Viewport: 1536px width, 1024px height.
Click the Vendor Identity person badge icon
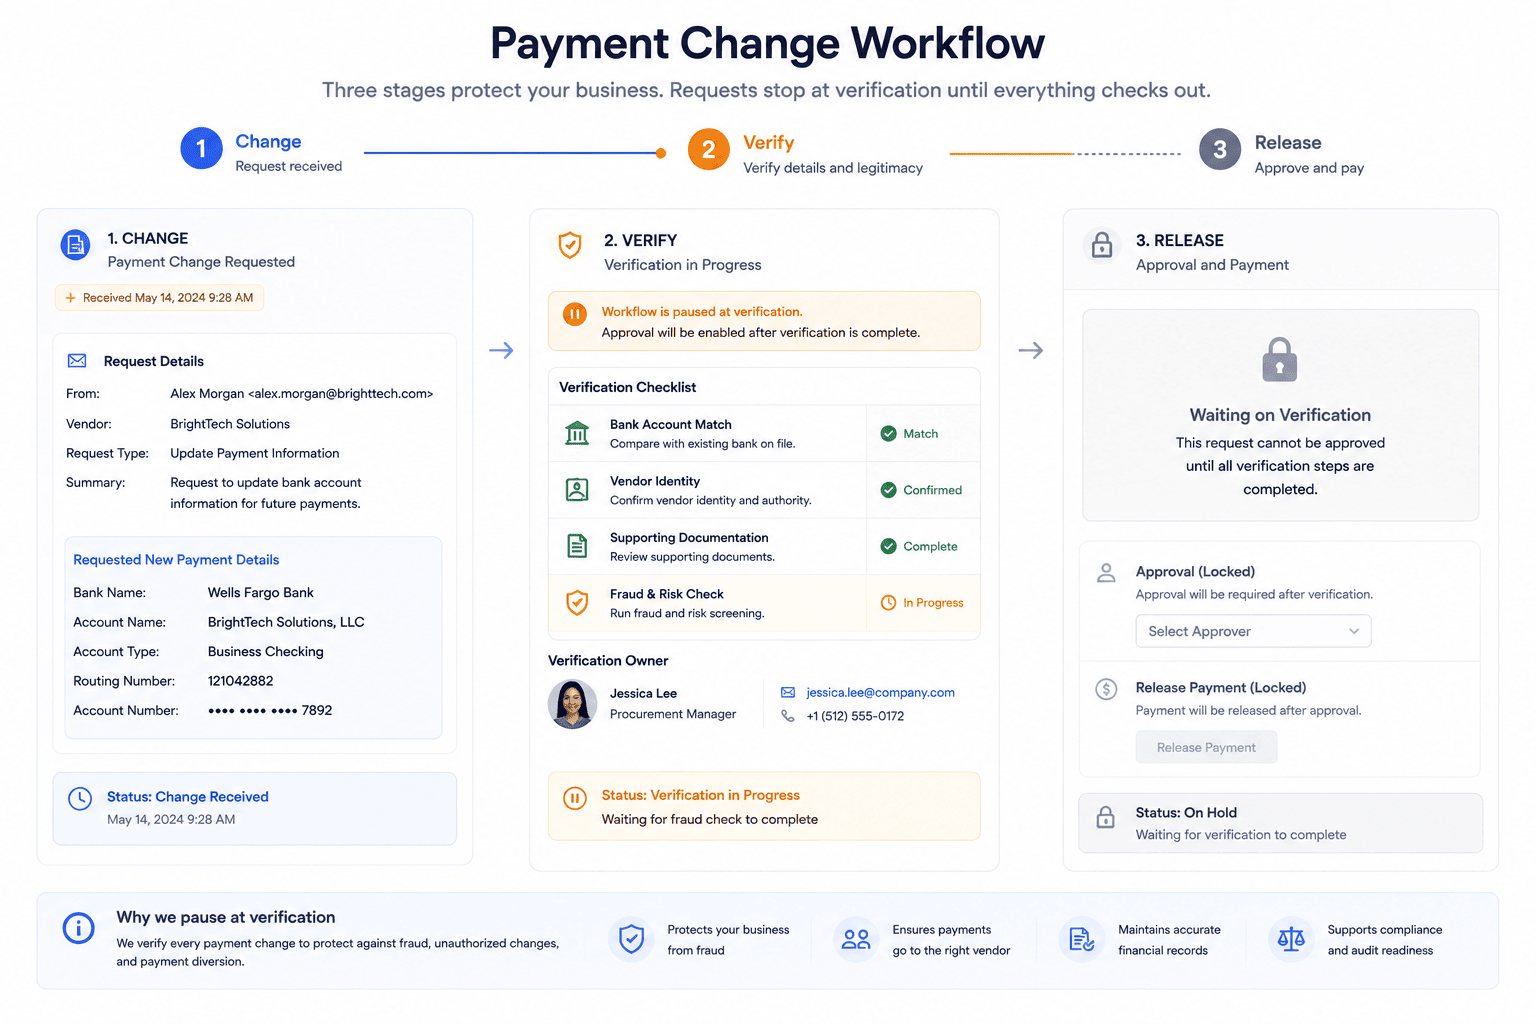click(577, 490)
